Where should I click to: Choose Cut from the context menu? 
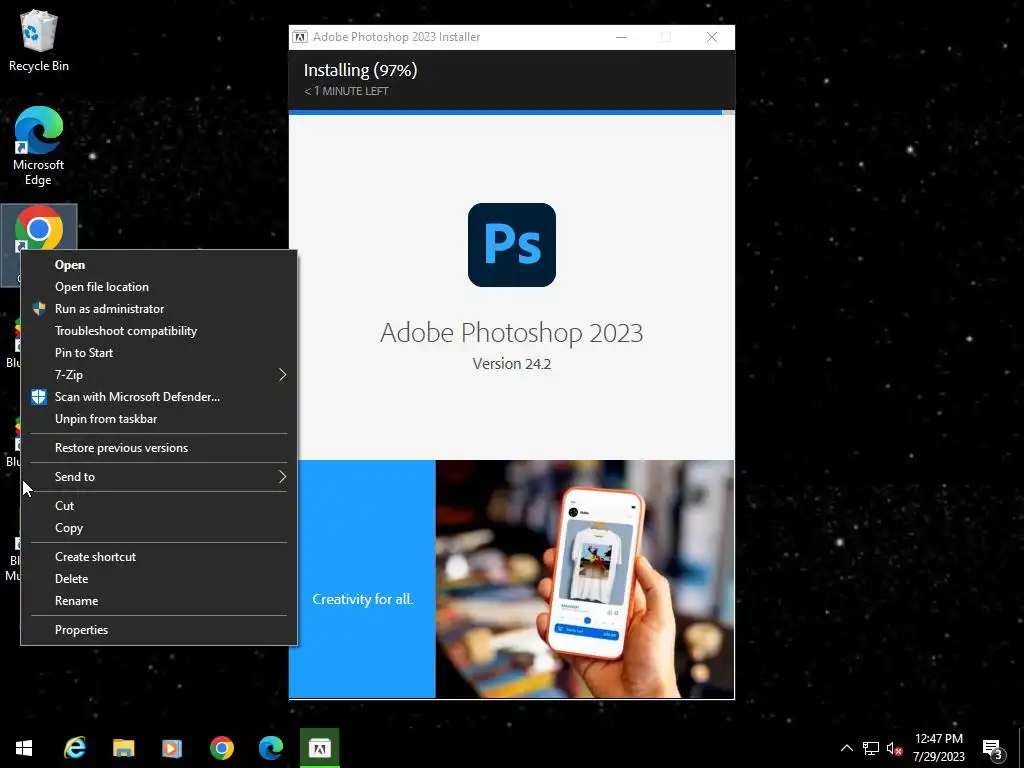click(x=159, y=505)
